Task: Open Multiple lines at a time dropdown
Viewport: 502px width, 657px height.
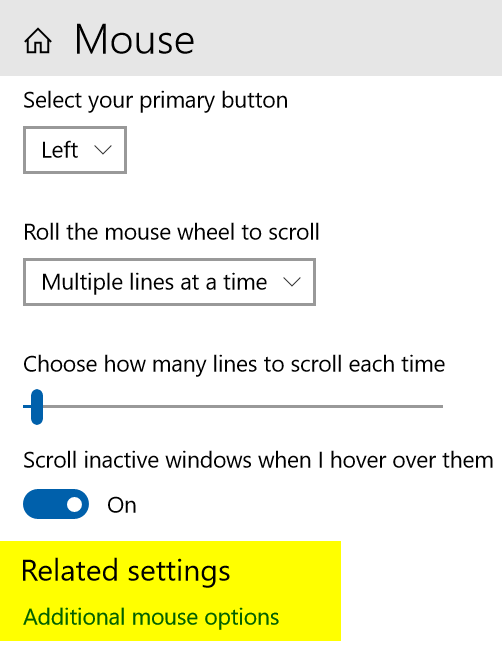Action: click(169, 282)
